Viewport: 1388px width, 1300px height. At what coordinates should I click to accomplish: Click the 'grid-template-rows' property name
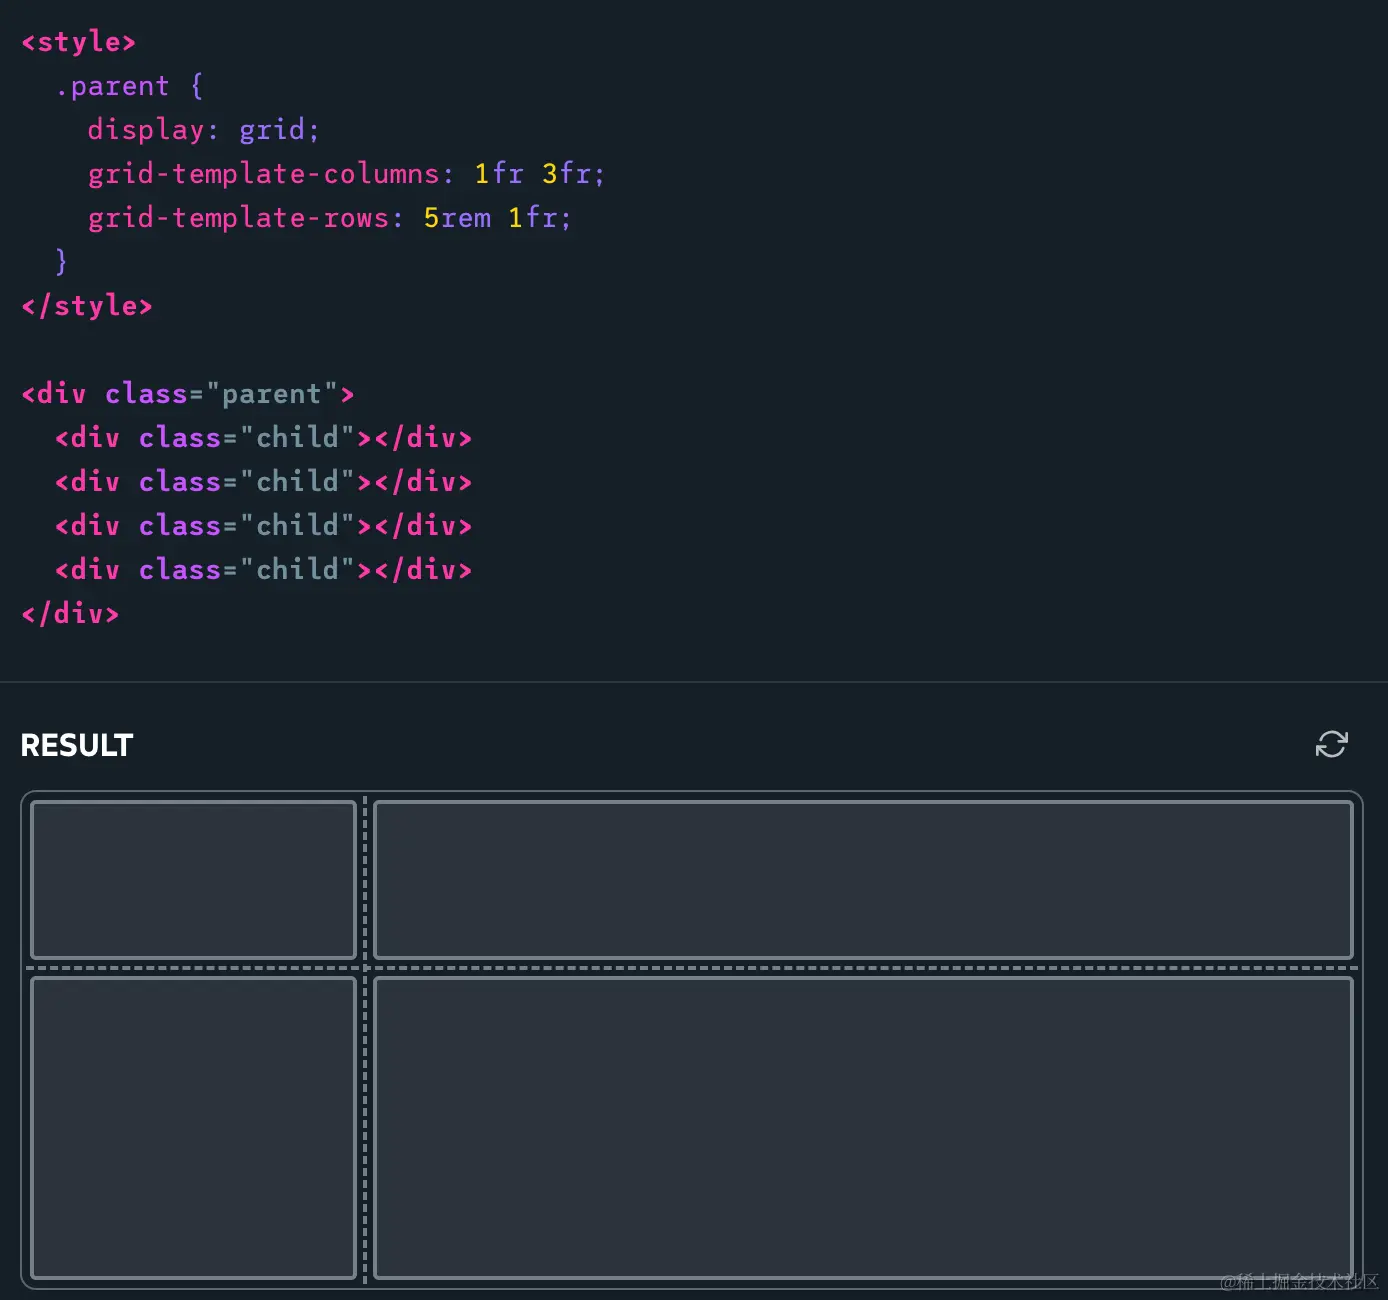click(238, 218)
